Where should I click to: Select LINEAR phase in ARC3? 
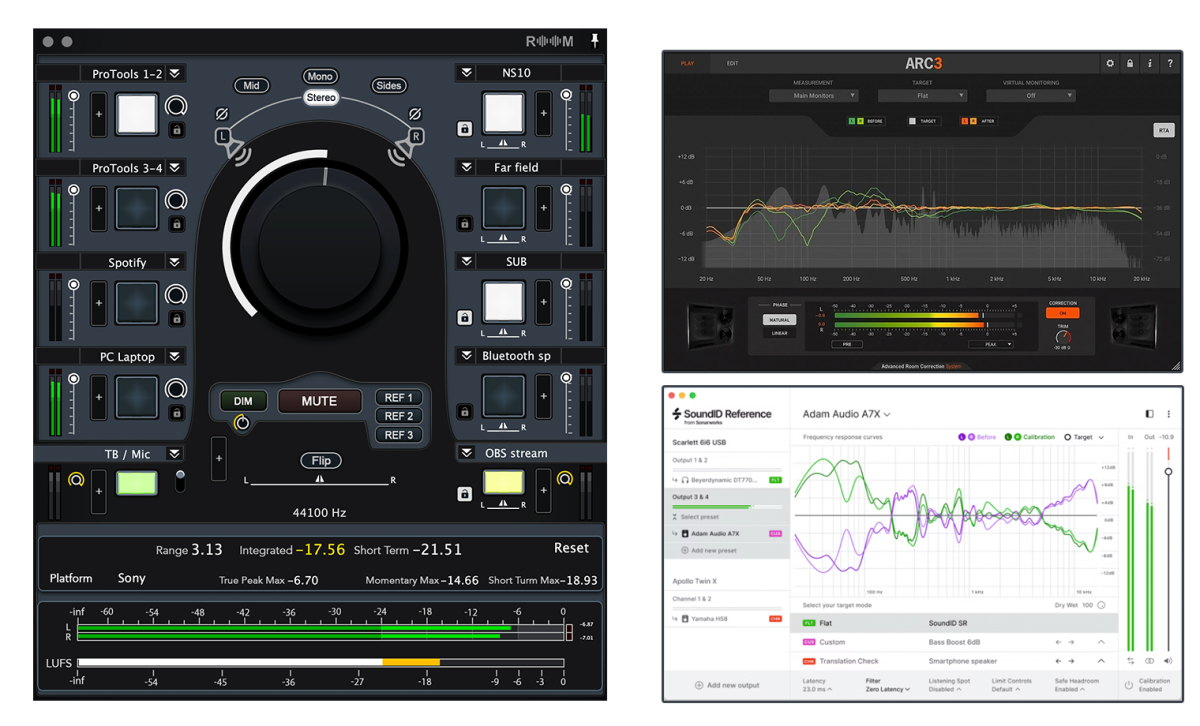(779, 333)
